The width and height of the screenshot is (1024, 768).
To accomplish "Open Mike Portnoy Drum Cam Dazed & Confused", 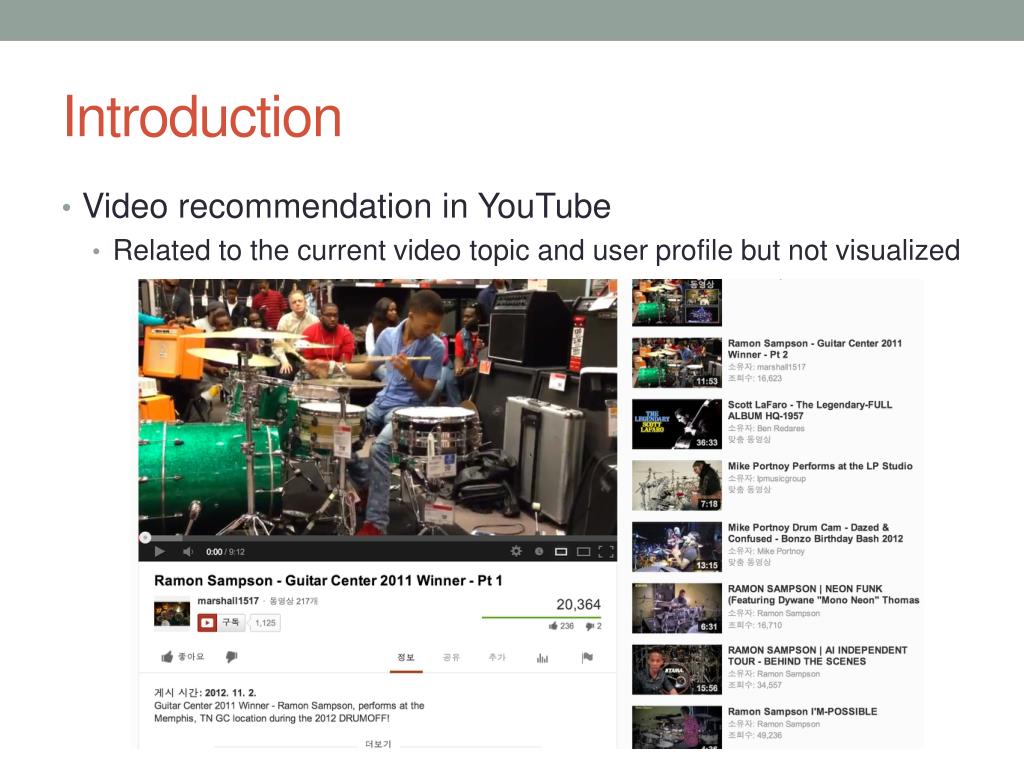I will 816,533.
